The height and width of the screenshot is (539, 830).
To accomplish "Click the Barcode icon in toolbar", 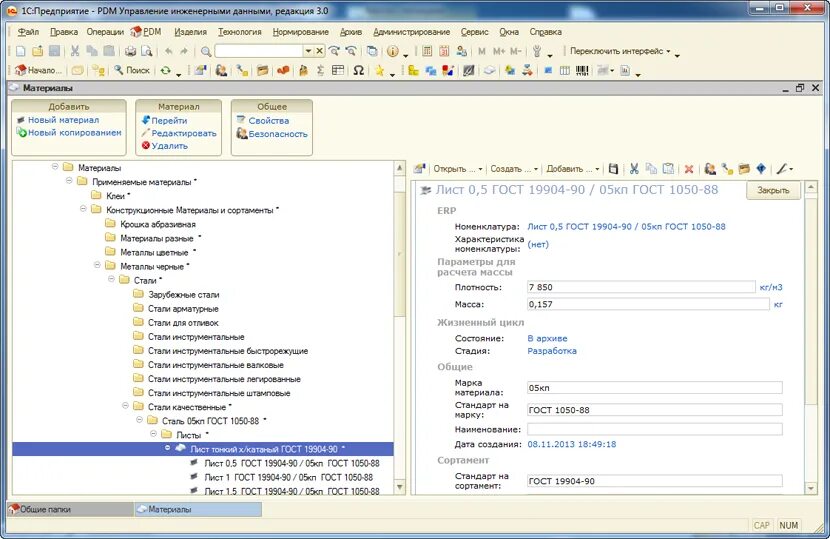I will click(582, 70).
